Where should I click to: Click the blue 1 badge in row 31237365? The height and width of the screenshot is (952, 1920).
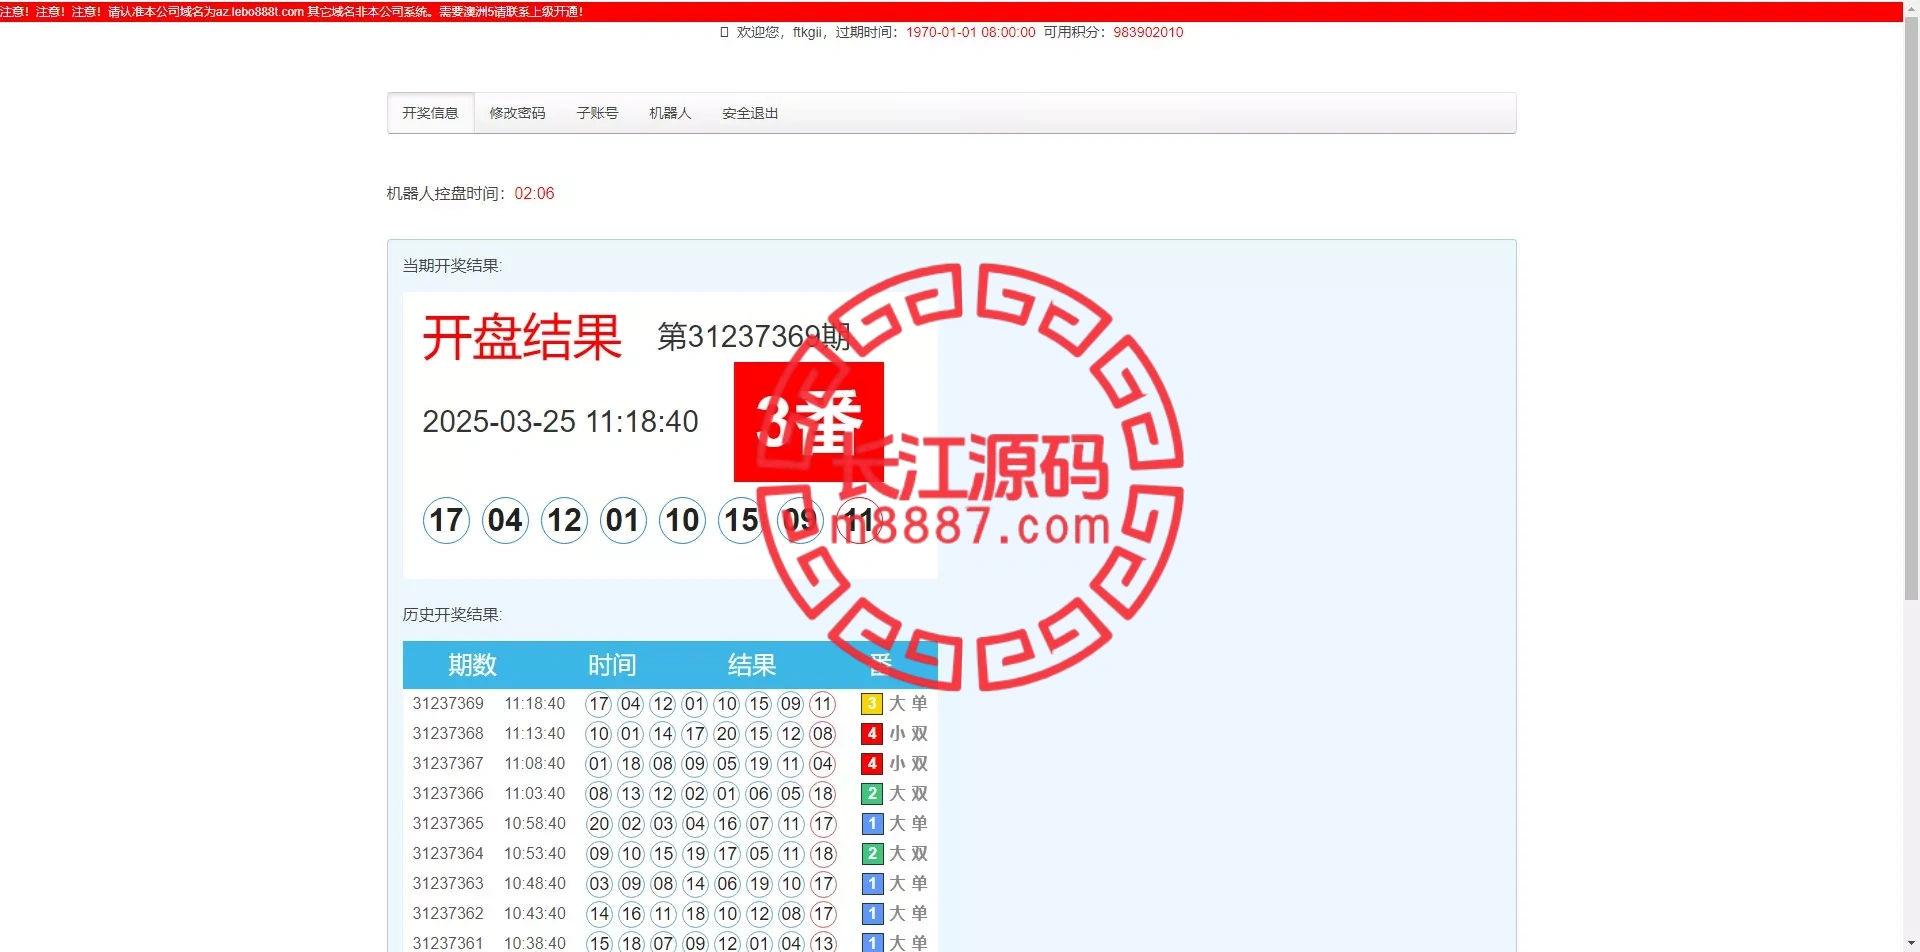(872, 824)
